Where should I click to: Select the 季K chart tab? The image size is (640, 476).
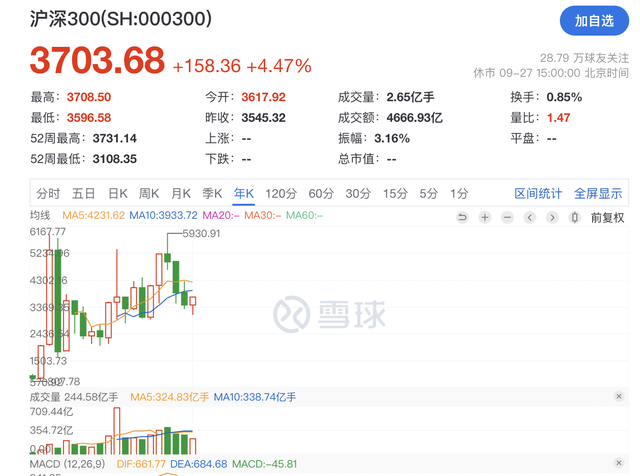(212, 194)
